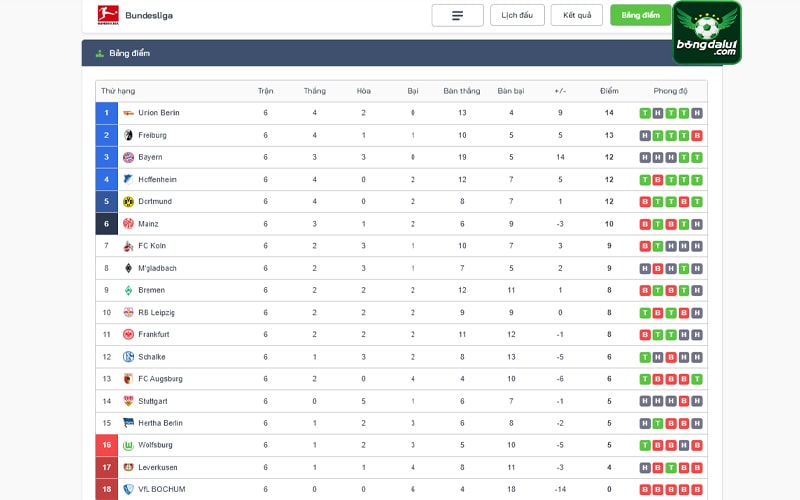Click VfL BOCHUM club crest
This screenshot has width=800, height=500.
point(129,489)
